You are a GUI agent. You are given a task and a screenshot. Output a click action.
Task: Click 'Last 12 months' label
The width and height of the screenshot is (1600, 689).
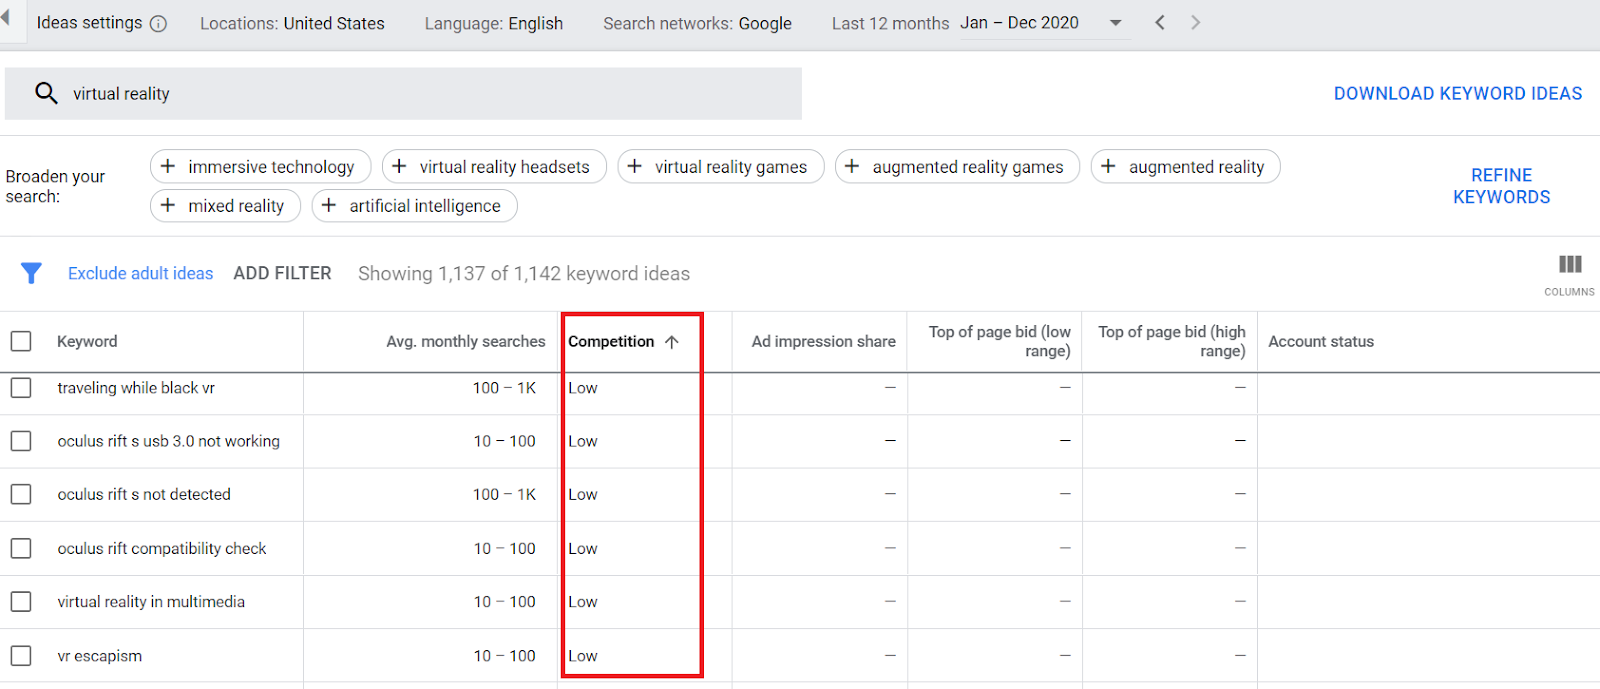click(890, 23)
